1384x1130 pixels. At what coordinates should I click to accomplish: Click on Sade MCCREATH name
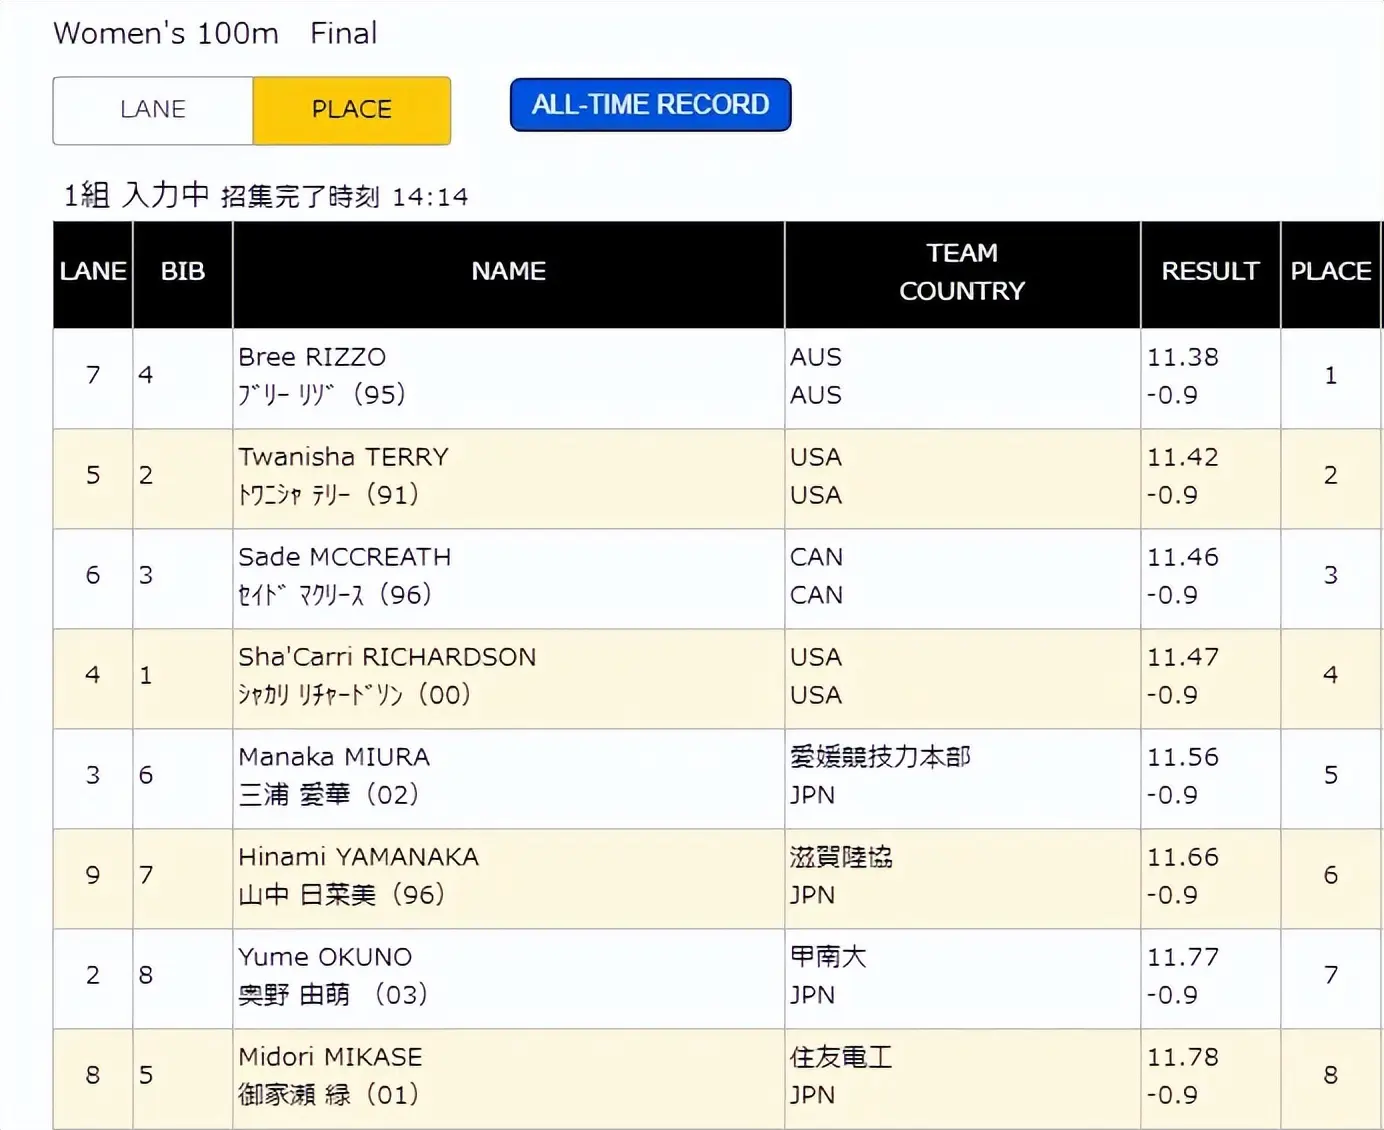tap(344, 557)
